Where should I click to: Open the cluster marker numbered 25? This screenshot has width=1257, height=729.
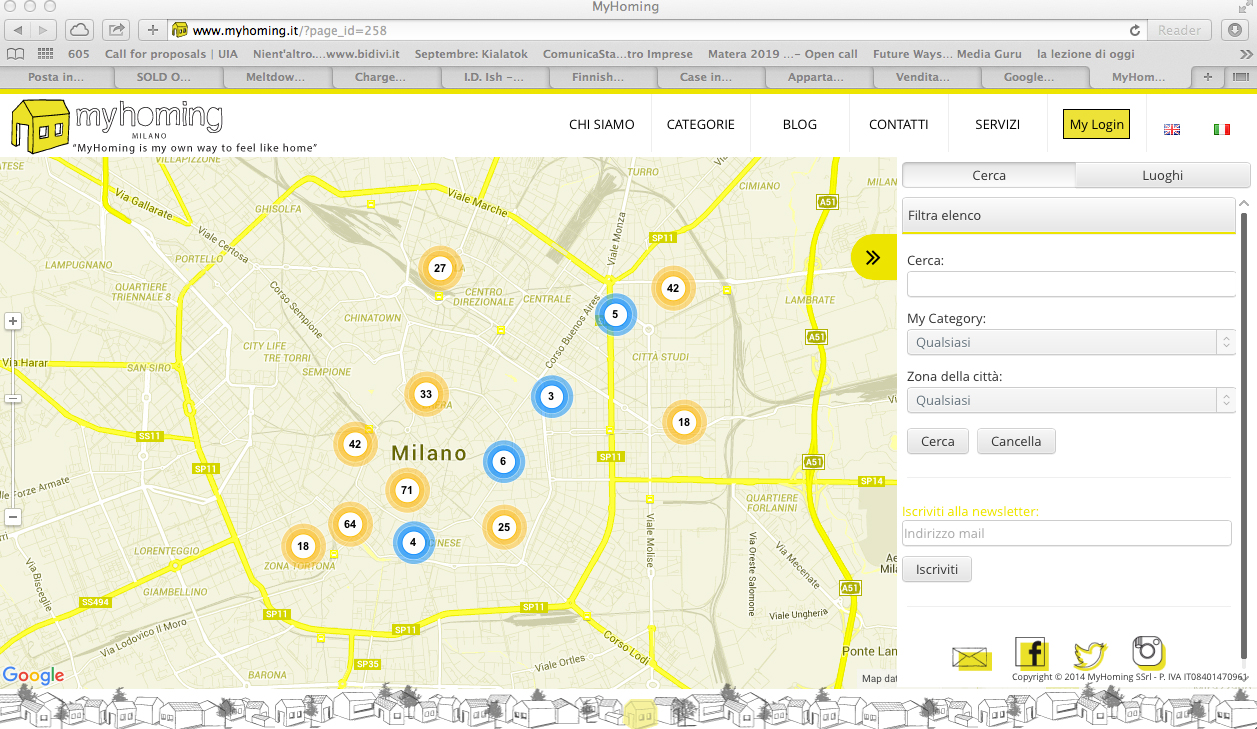[504, 527]
